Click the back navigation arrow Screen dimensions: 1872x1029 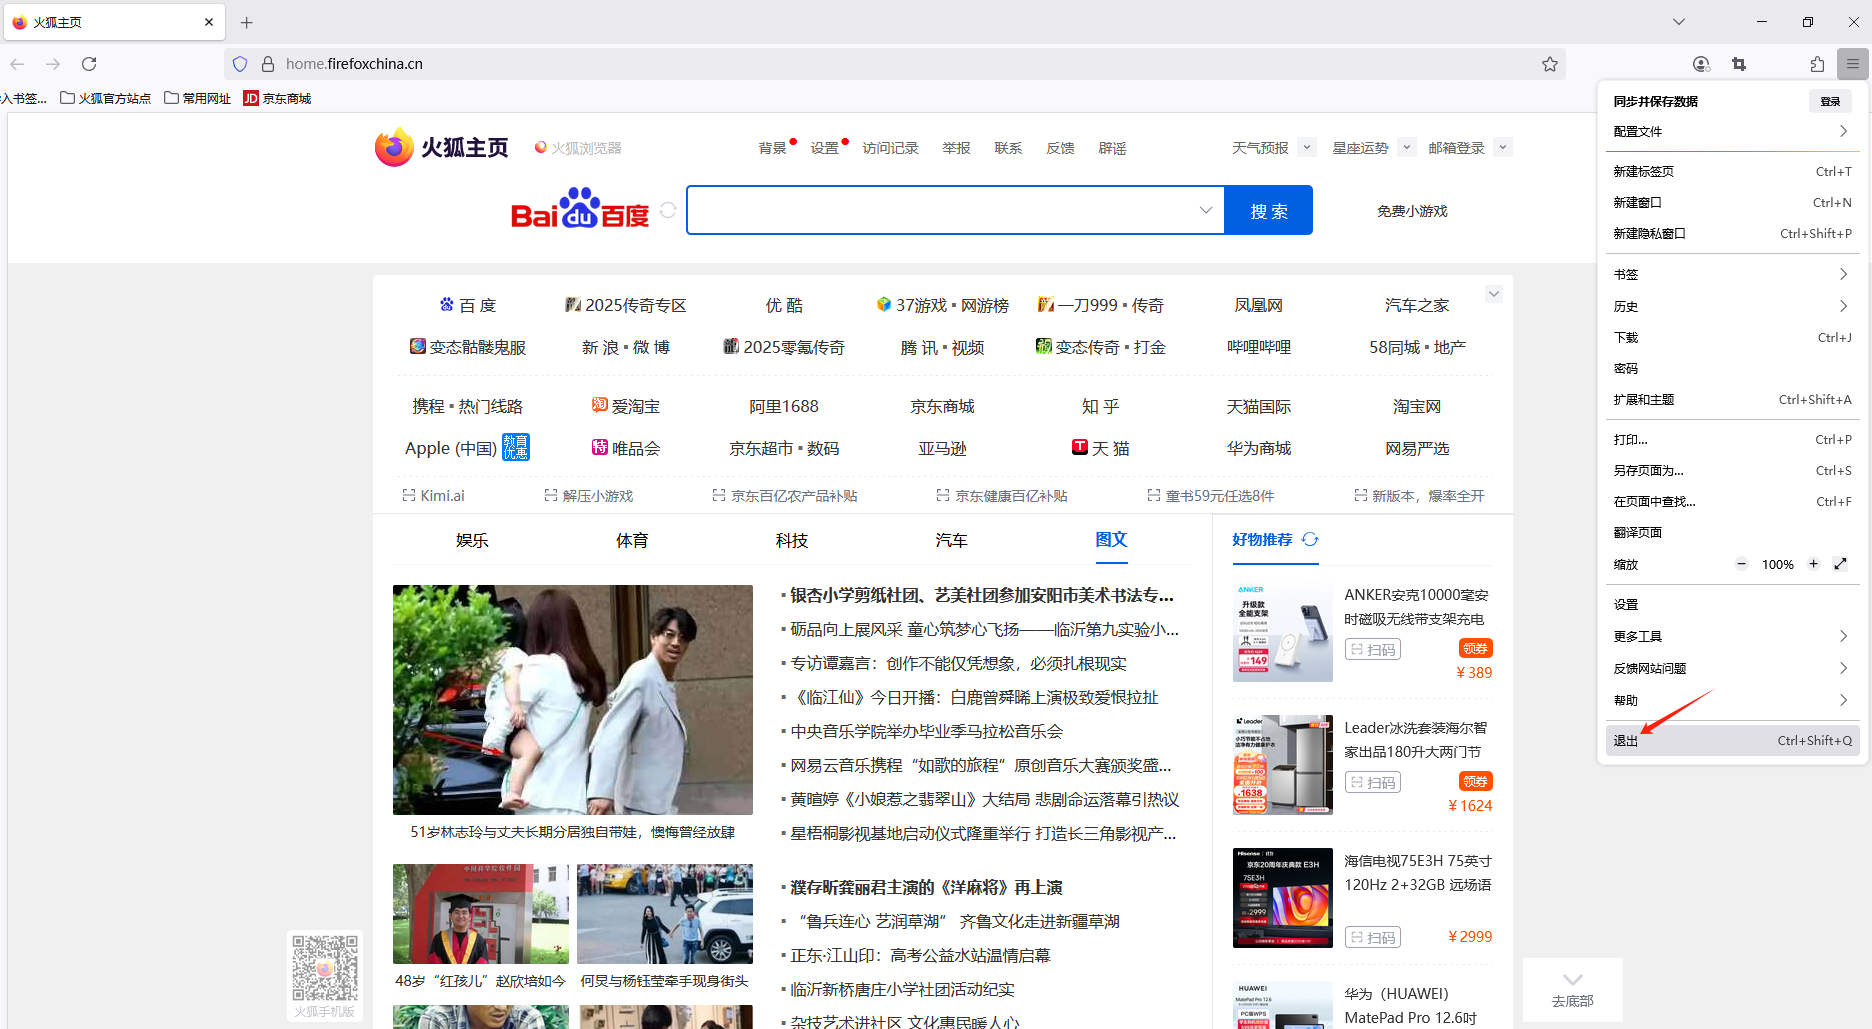tap(17, 64)
